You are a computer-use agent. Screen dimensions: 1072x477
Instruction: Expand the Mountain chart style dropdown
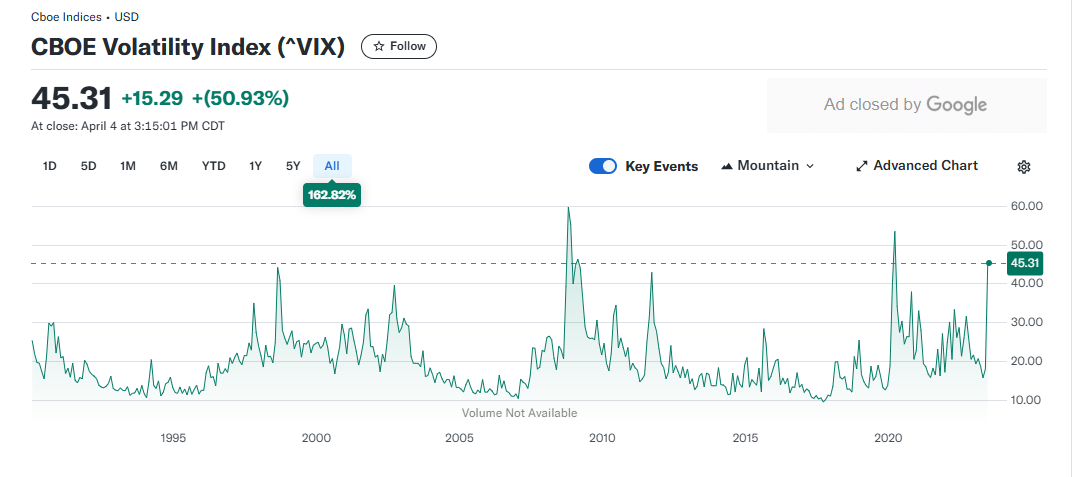pos(768,166)
